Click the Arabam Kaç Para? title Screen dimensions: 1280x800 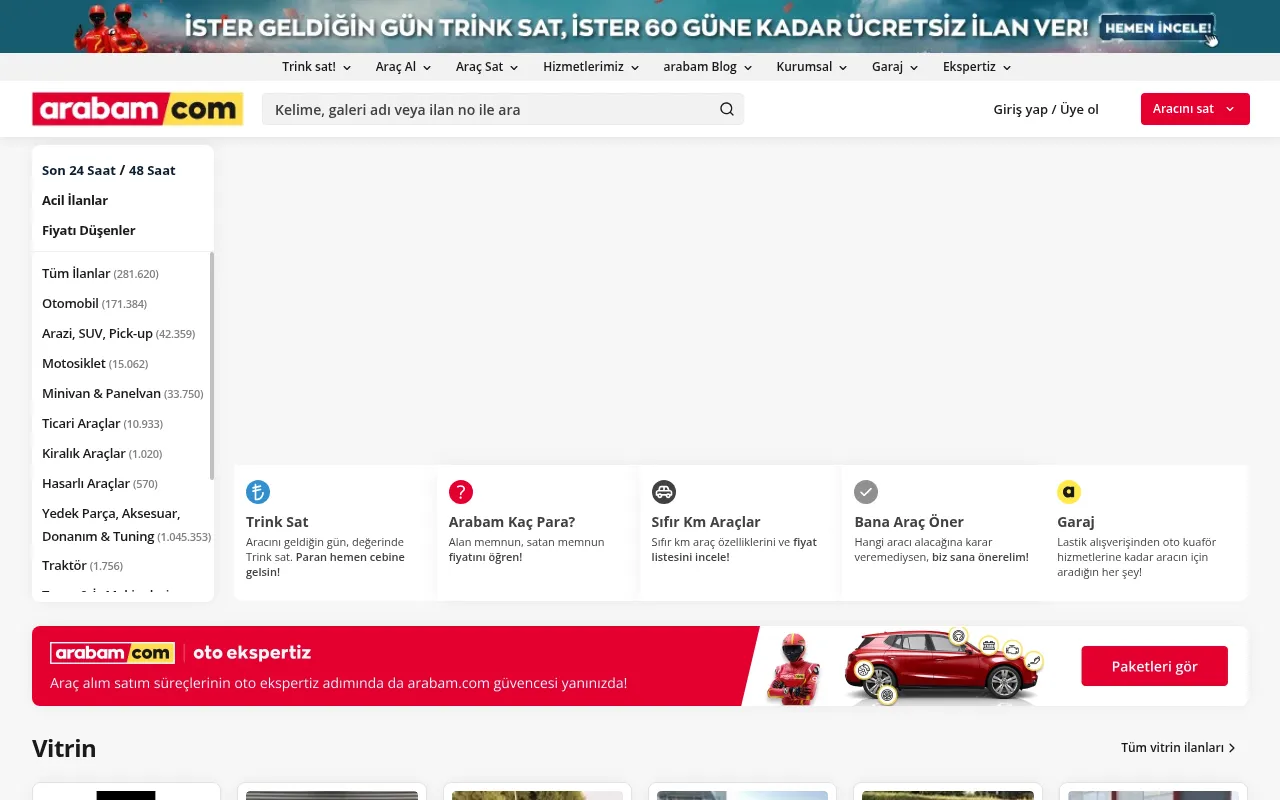click(x=512, y=522)
